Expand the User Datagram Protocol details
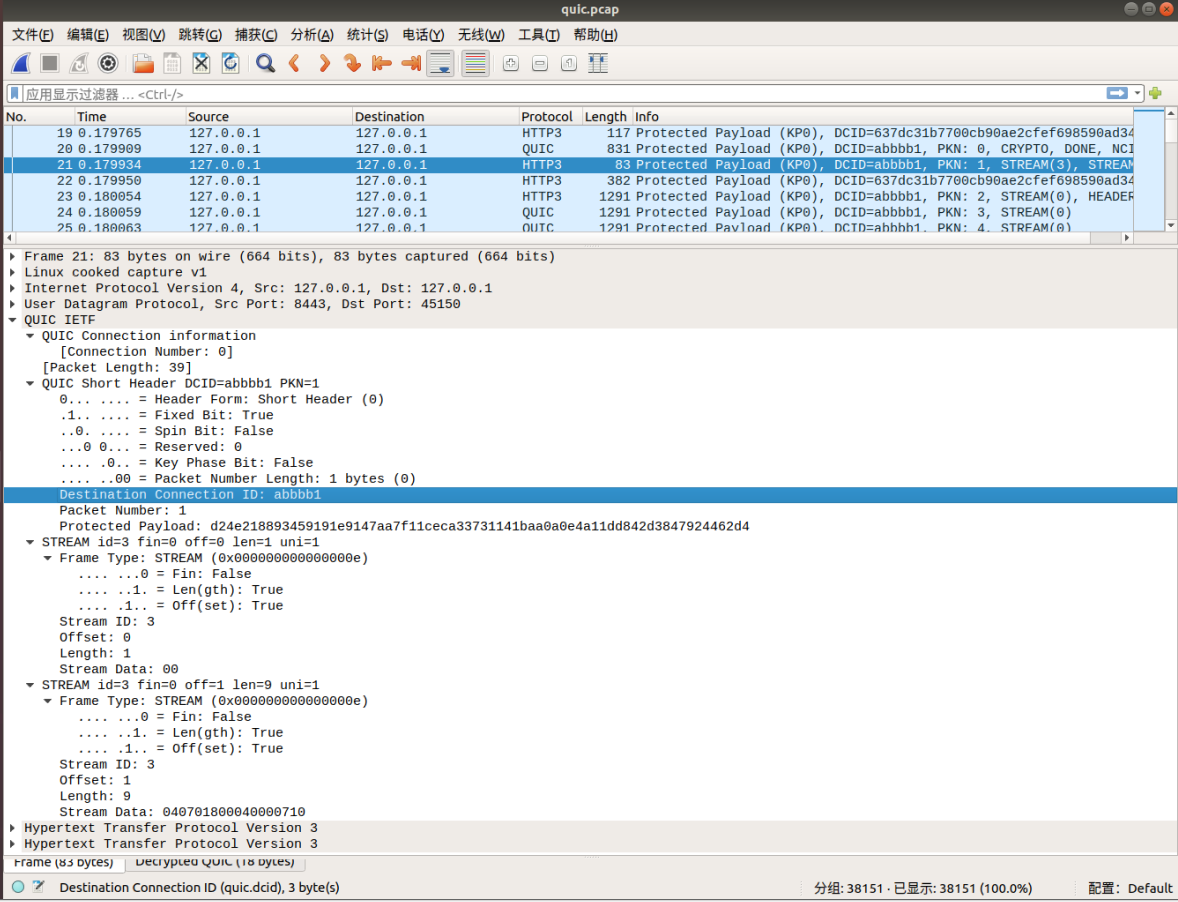The image size is (1178, 902). (12, 304)
